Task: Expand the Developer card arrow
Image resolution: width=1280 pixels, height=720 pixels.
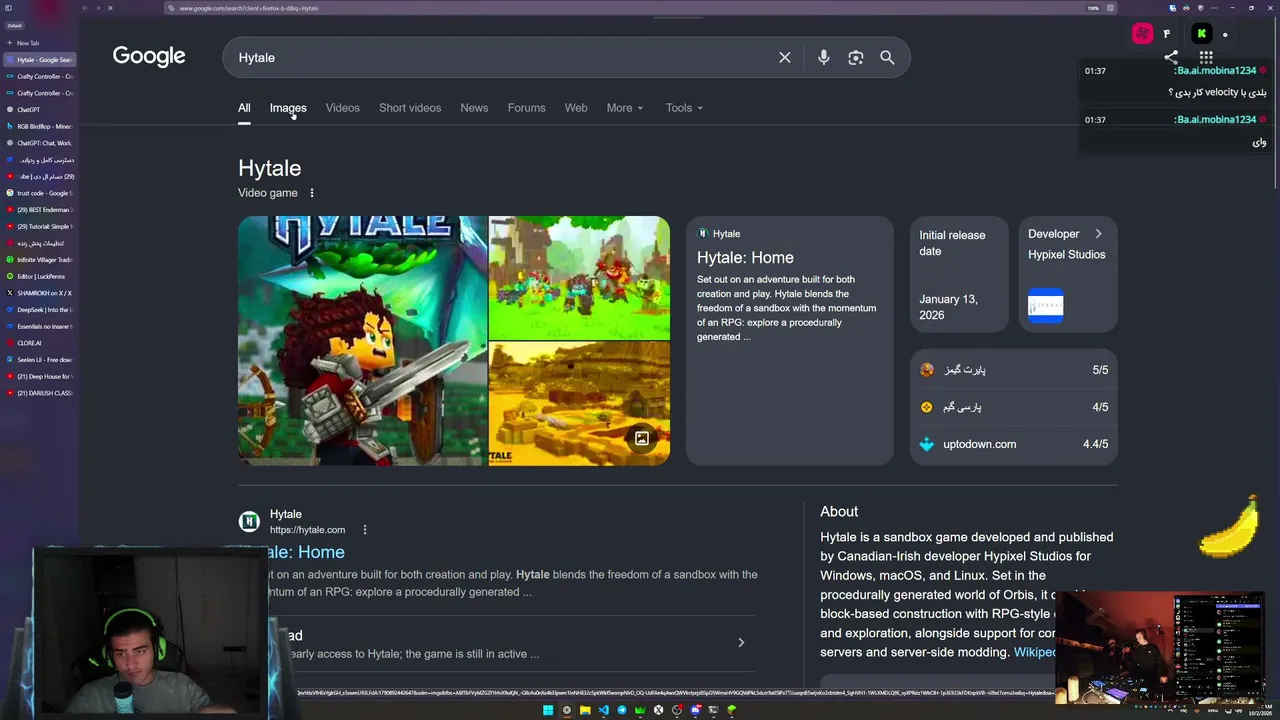Action: coord(1098,234)
